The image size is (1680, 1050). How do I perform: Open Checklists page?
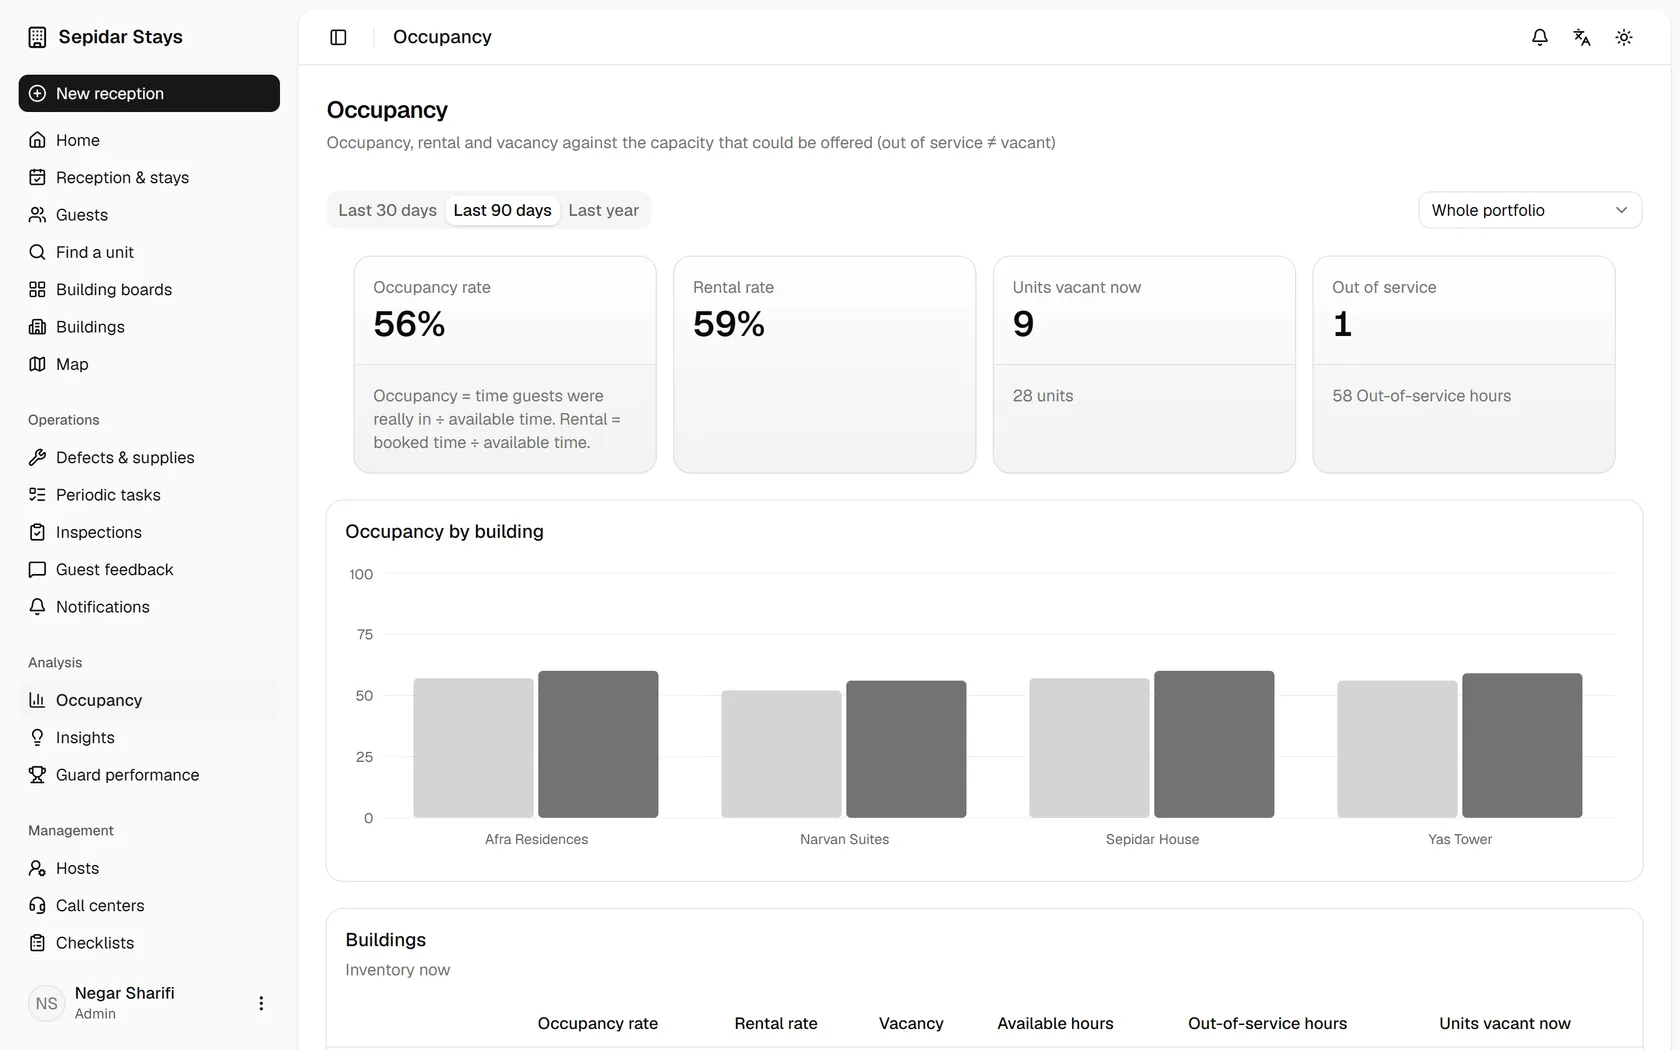tap(149, 943)
